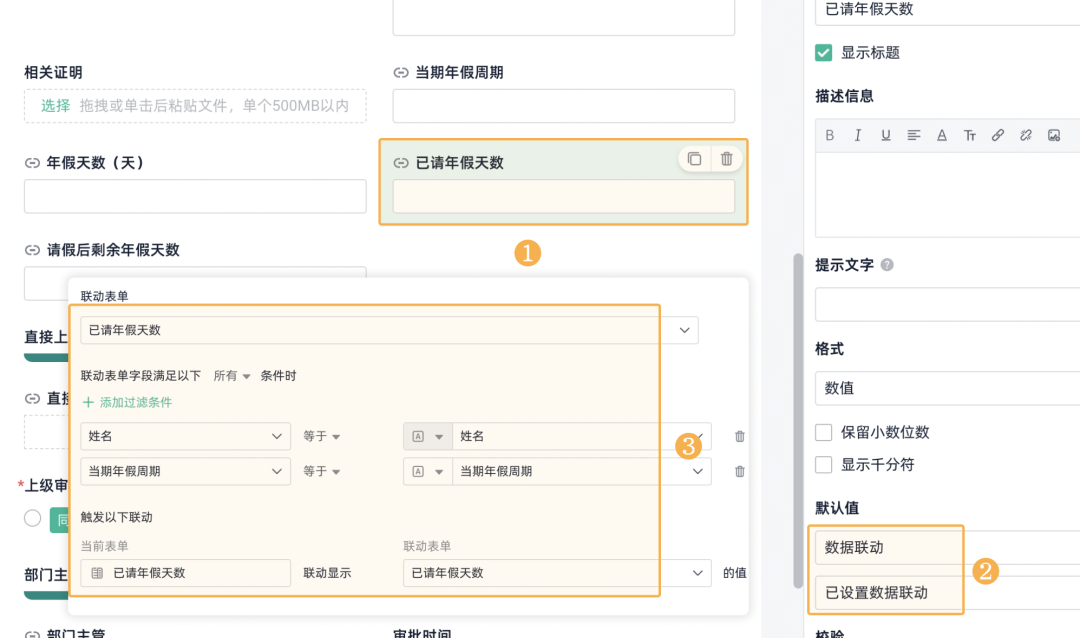The height and width of the screenshot is (638, 1080).
Task: Click into the 描述信息 text area
Action: (948, 196)
